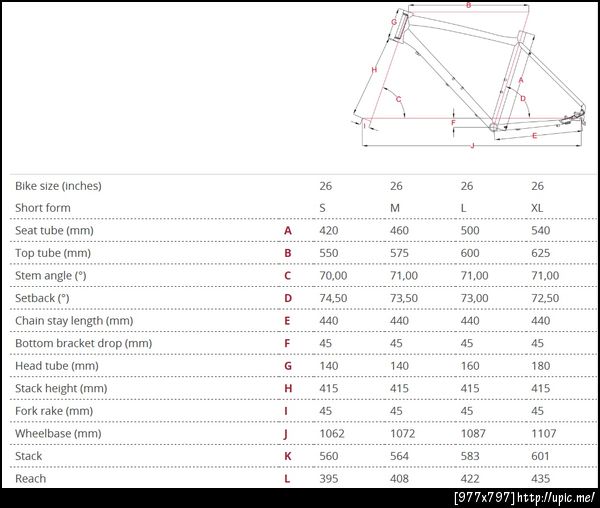
Task: Select the Bottom bracket drop (mm) label
Action: [x=83, y=344]
